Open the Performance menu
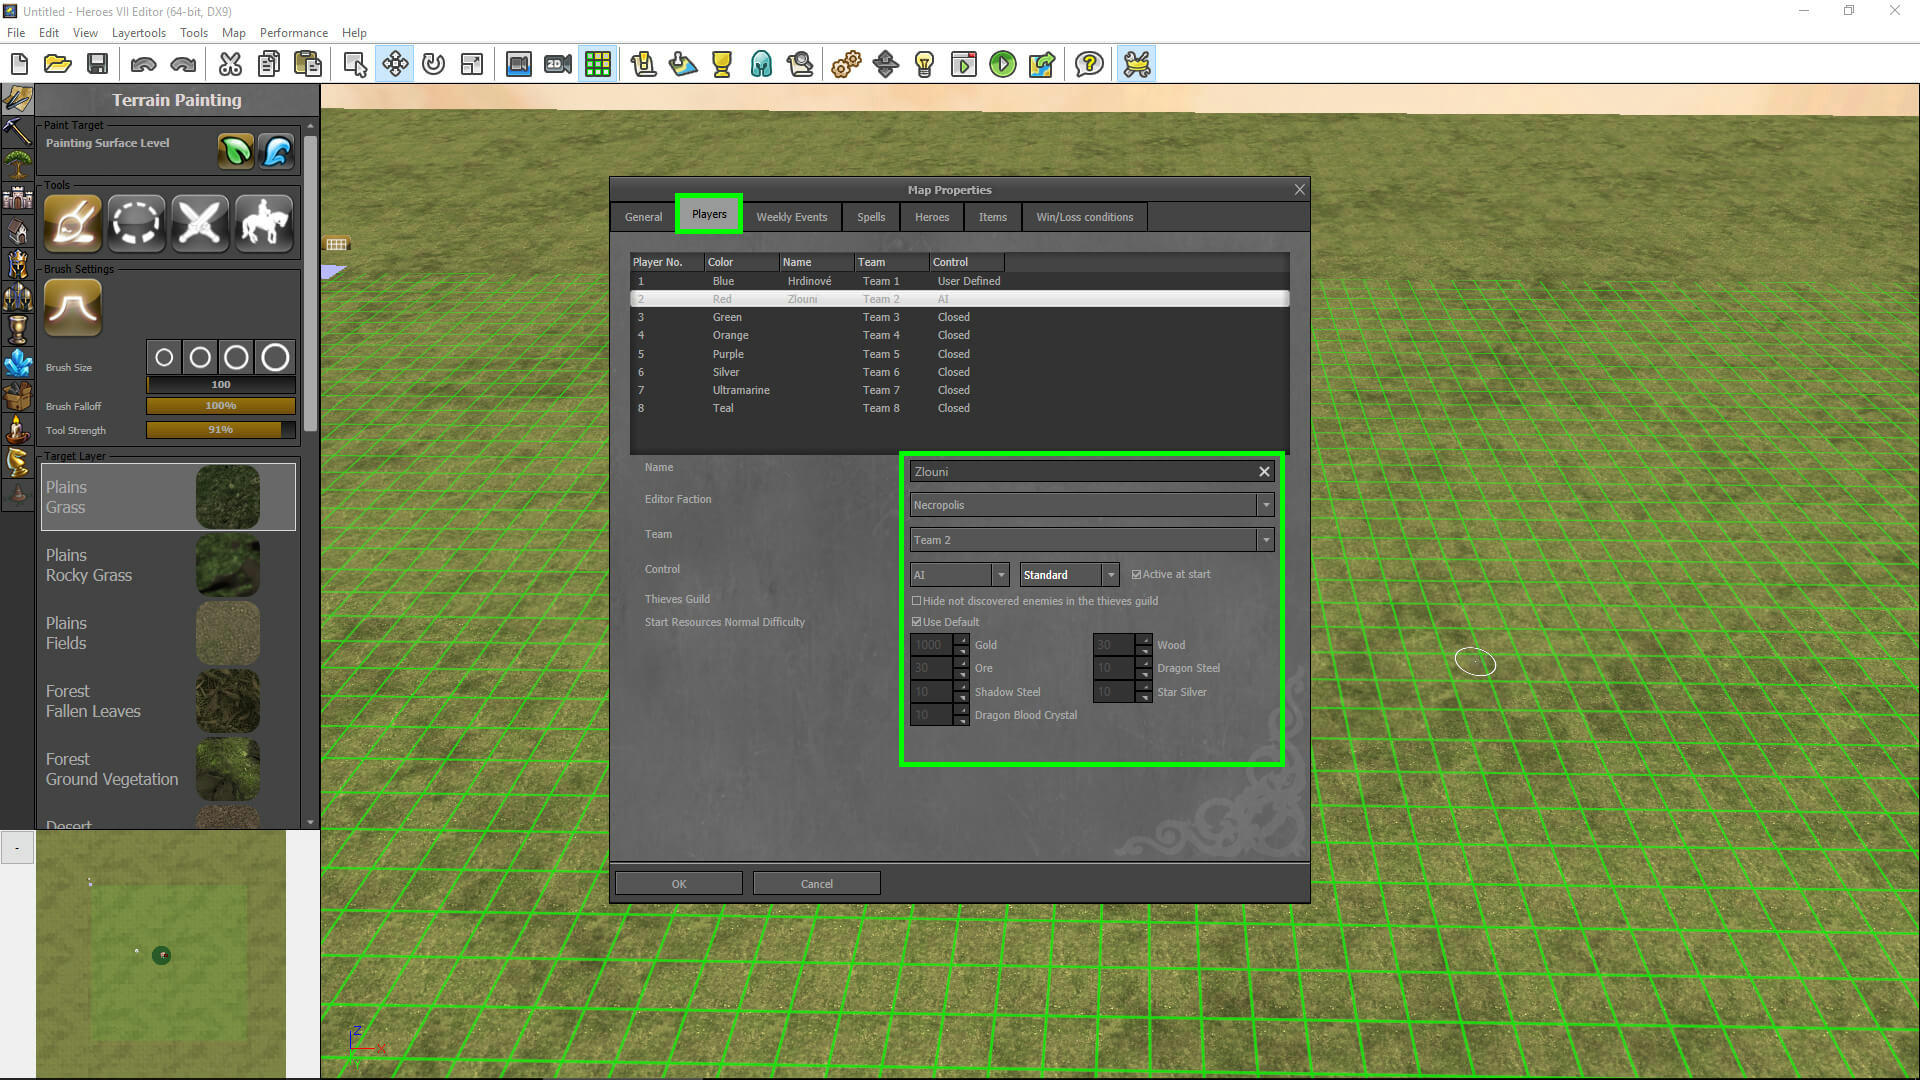Screen dimensions: 1920x1080 tap(293, 33)
